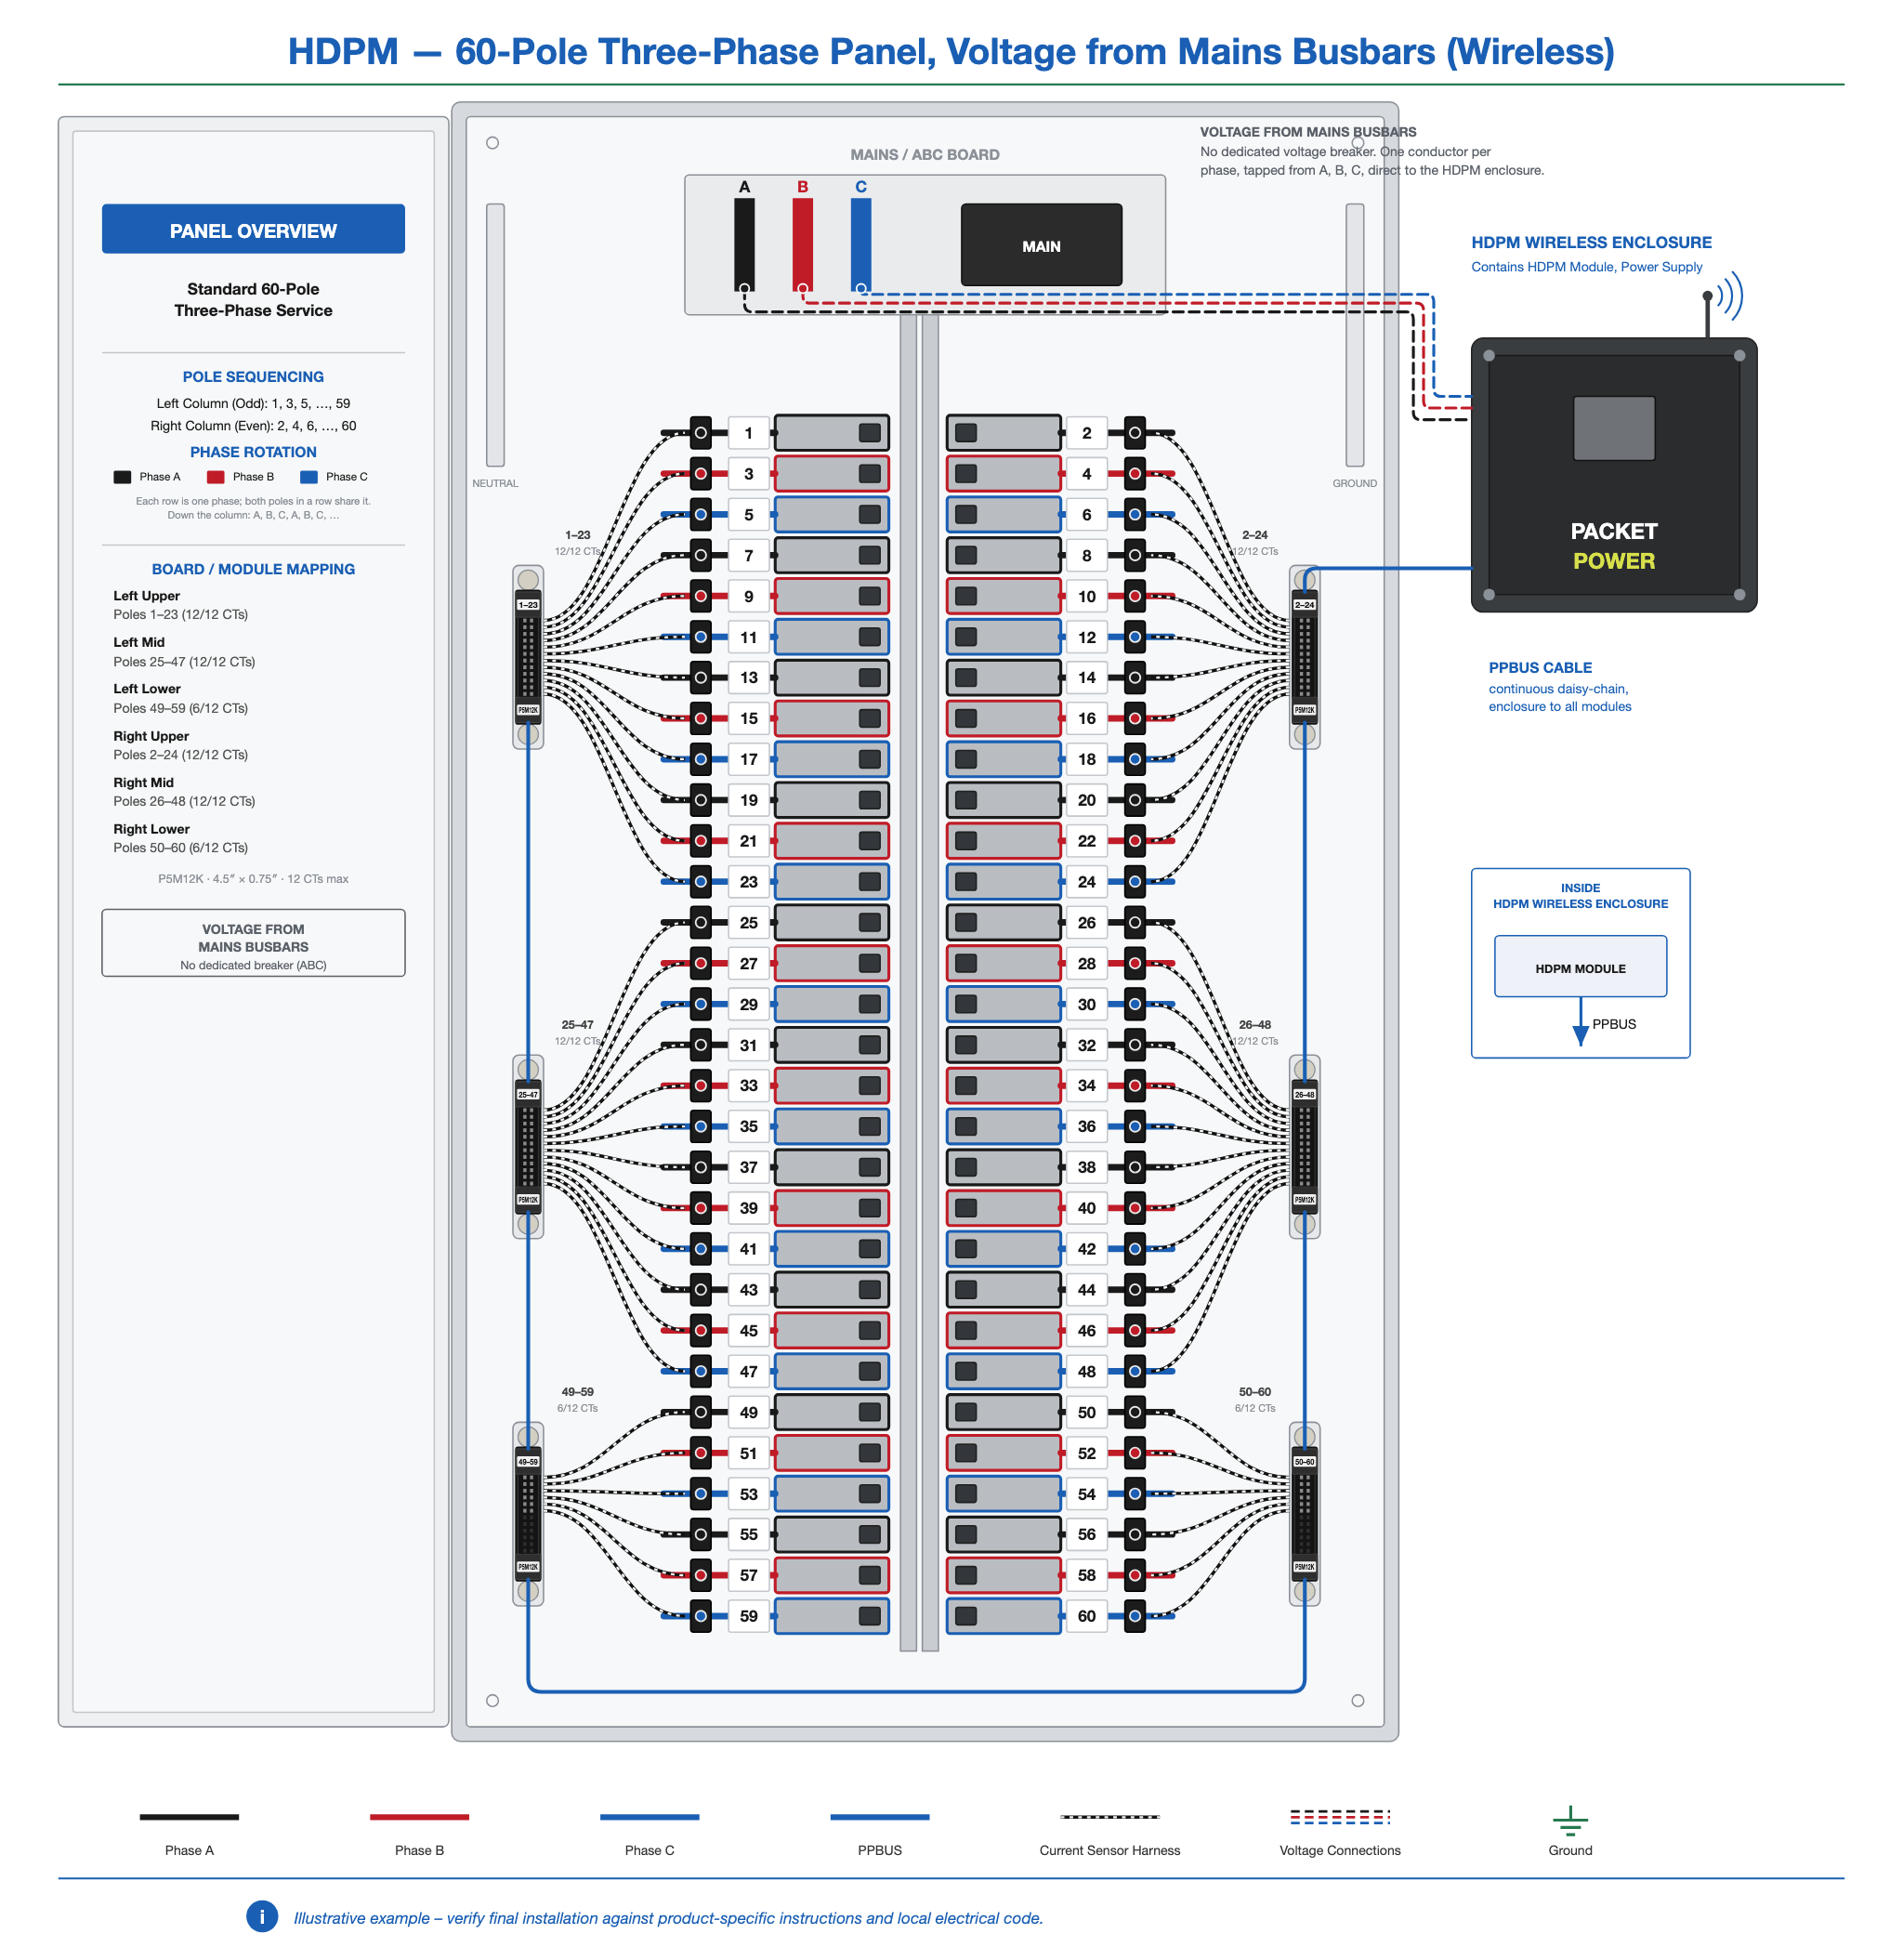This screenshot has height=1960, width=1903.
Task: Click the current sensor on pole 2
Action: coord(1134,433)
